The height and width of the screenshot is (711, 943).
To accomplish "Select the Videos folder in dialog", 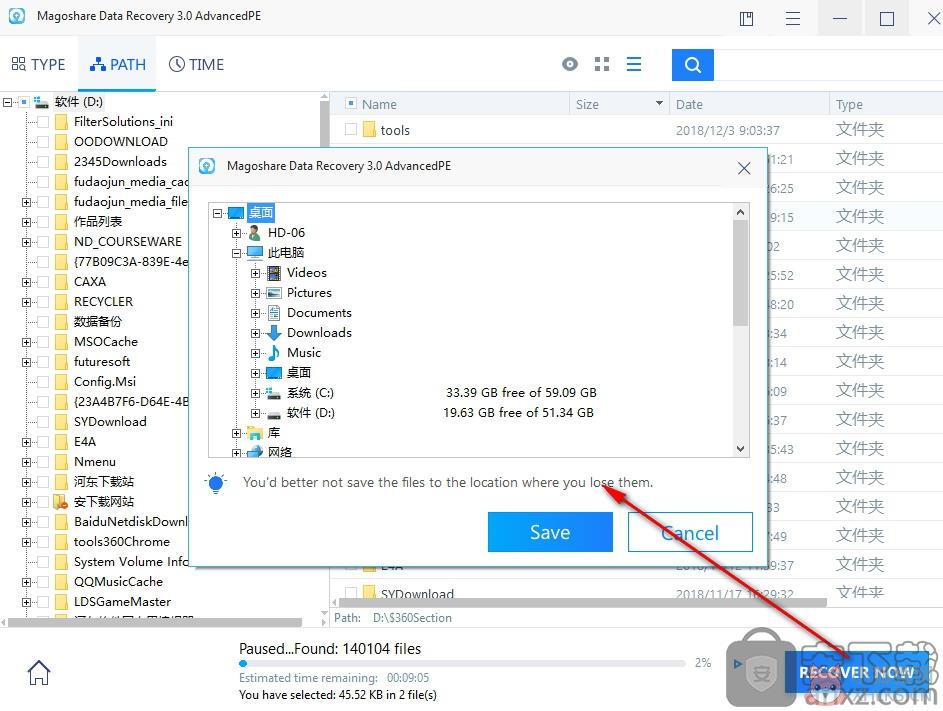I will pos(307,272).
